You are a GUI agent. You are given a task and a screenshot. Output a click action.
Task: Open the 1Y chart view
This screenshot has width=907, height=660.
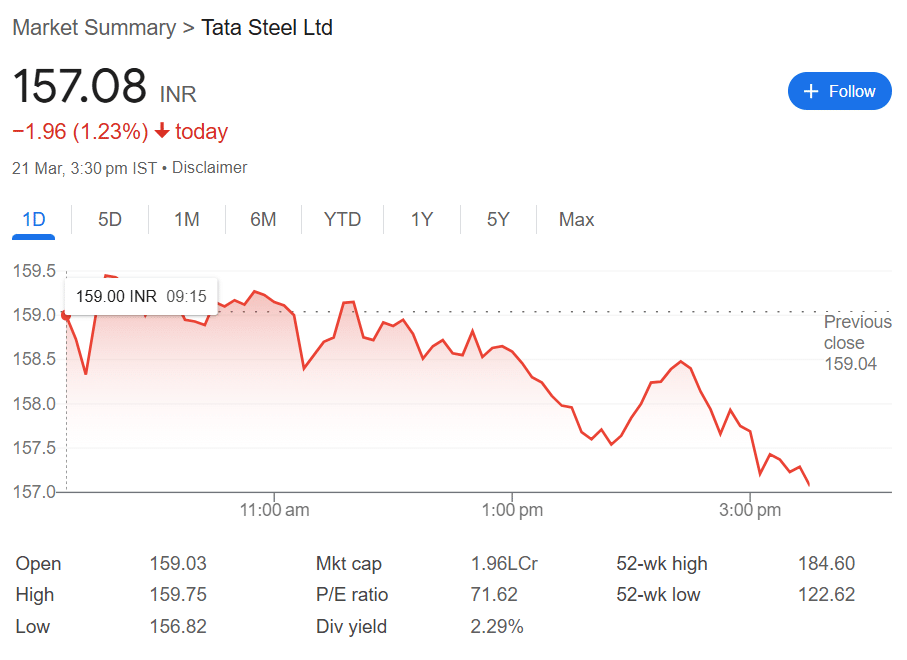point(422,220)
